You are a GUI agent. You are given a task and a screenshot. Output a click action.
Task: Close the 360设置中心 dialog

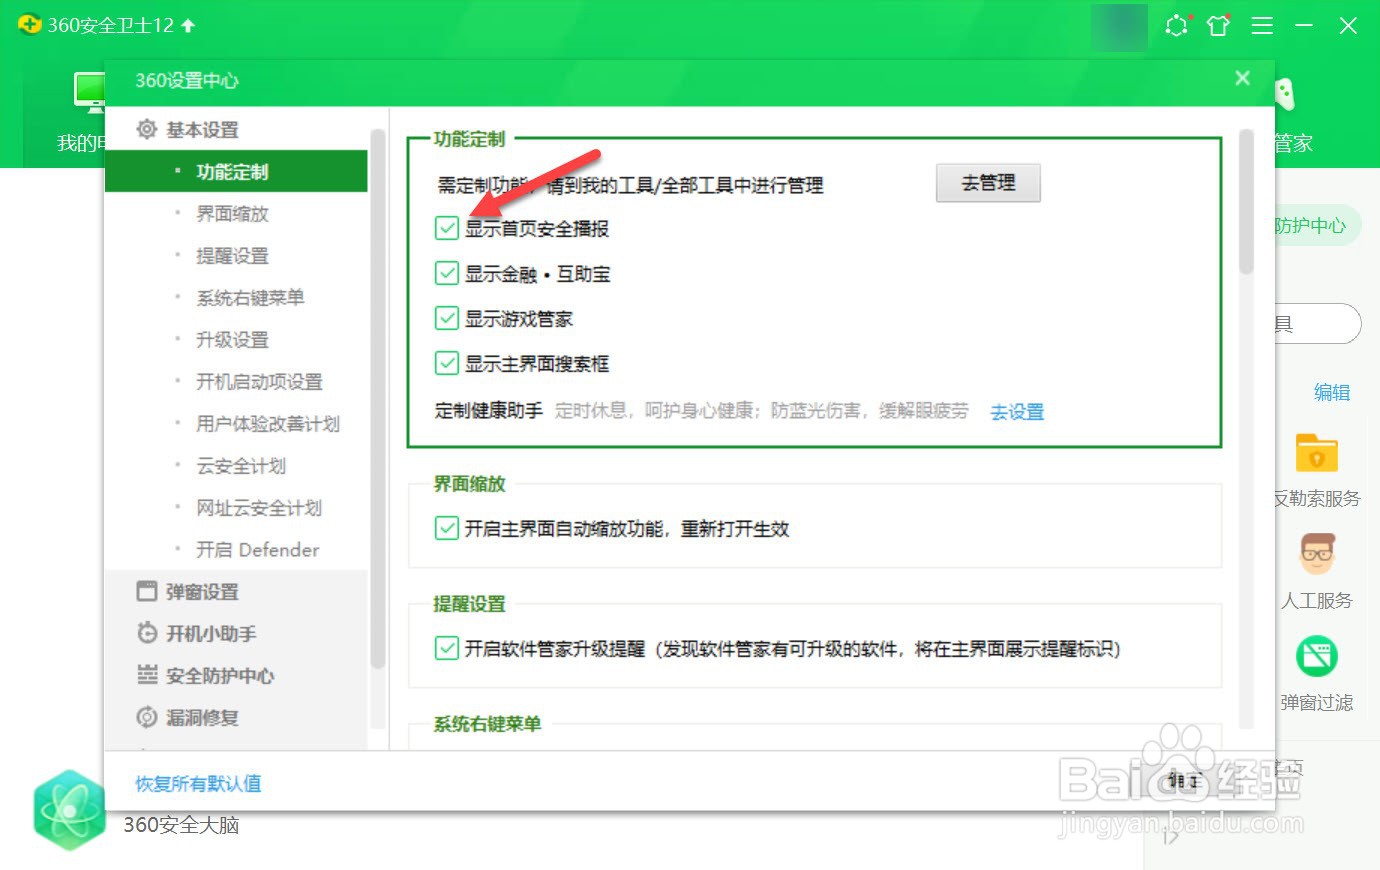click(1242, 78)
